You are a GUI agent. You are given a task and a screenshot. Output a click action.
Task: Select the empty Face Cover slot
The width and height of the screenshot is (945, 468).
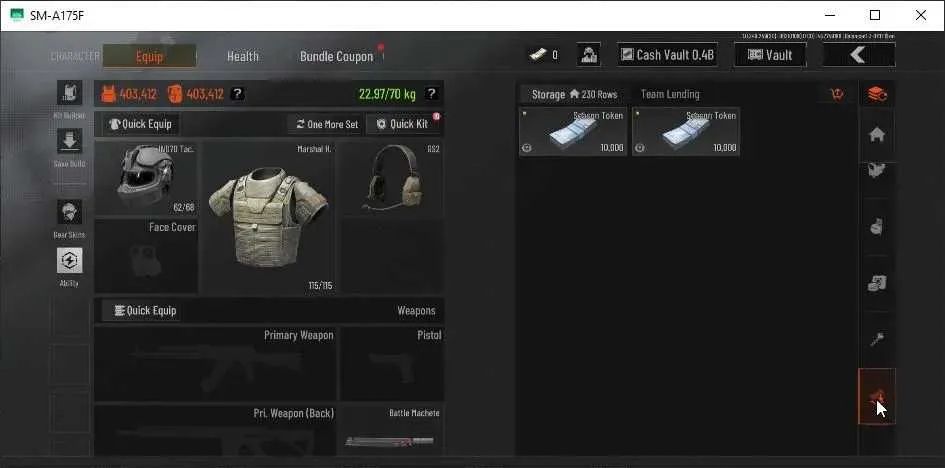tap(146, 256)
